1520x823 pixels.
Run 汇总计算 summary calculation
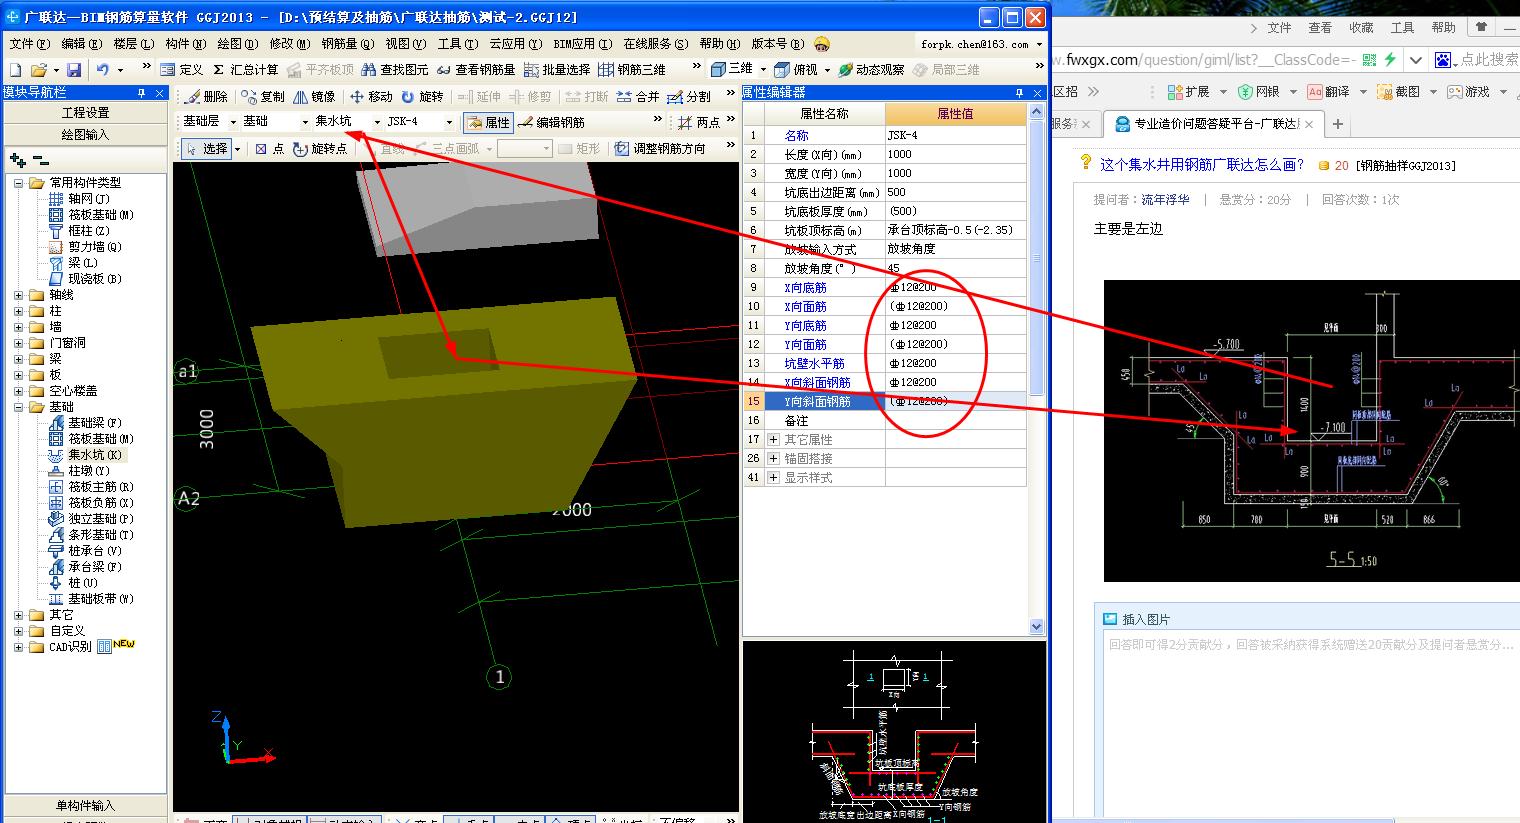pyautogui.click(x=246, y=70)
